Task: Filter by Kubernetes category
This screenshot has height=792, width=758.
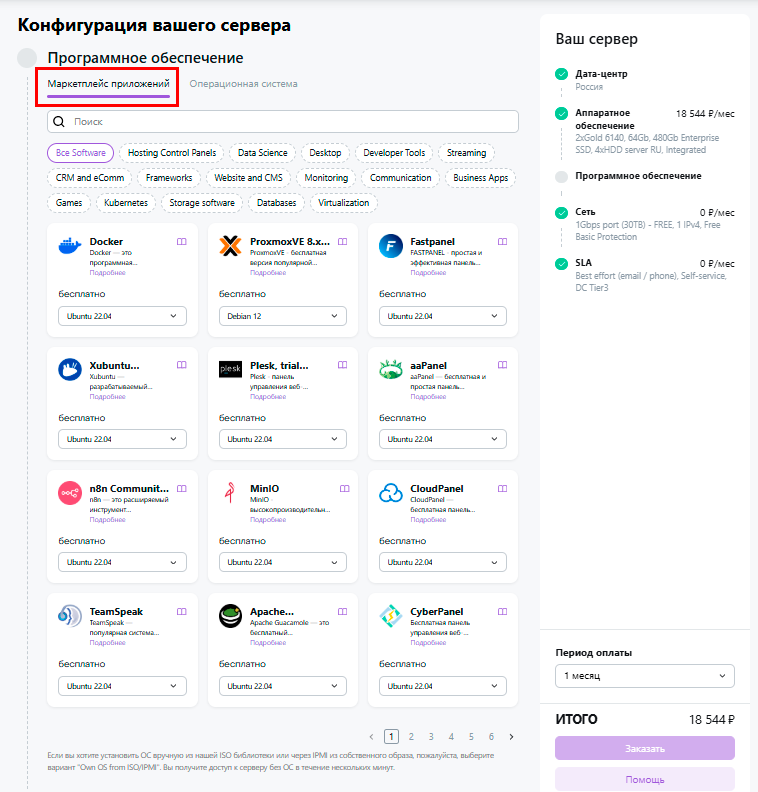Action: (x=126, y=203)
